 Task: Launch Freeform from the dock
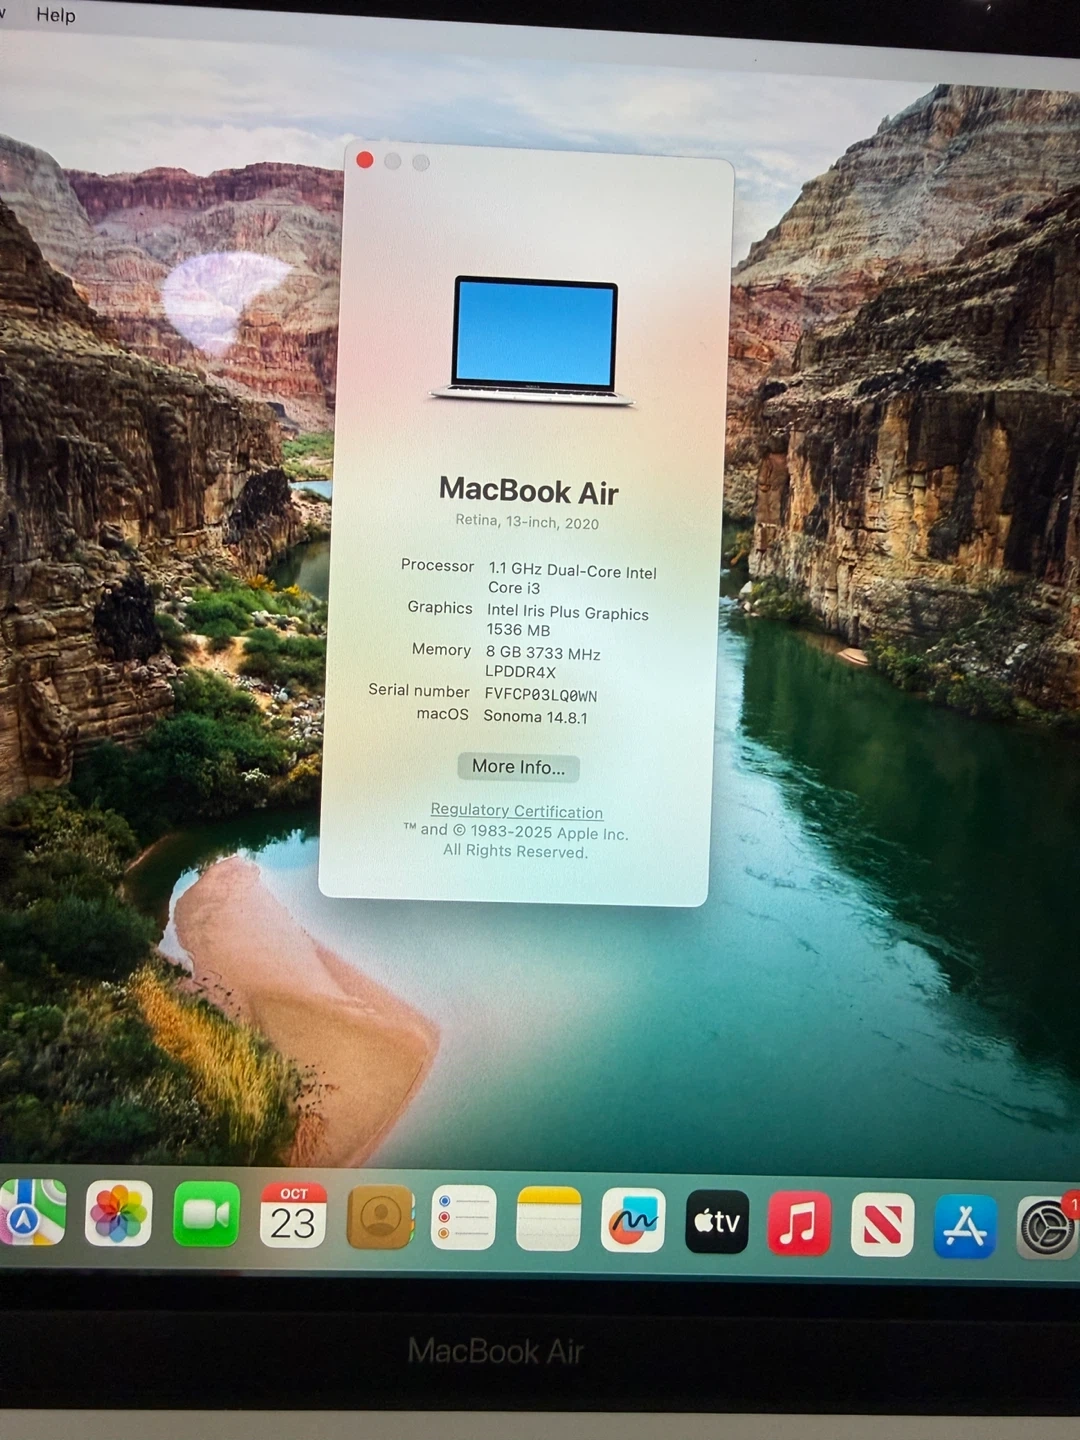[633, 1220]
